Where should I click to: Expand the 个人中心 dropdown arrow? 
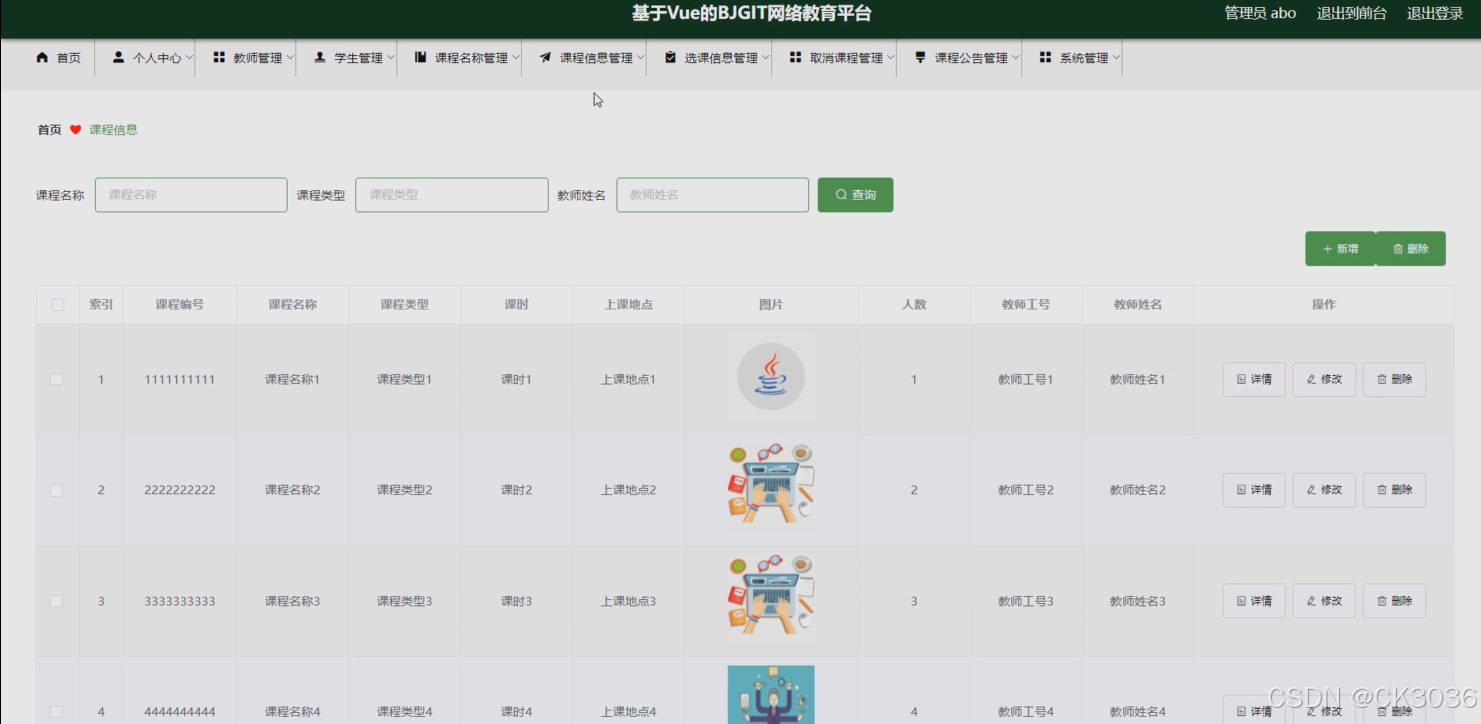click(189, 58)
